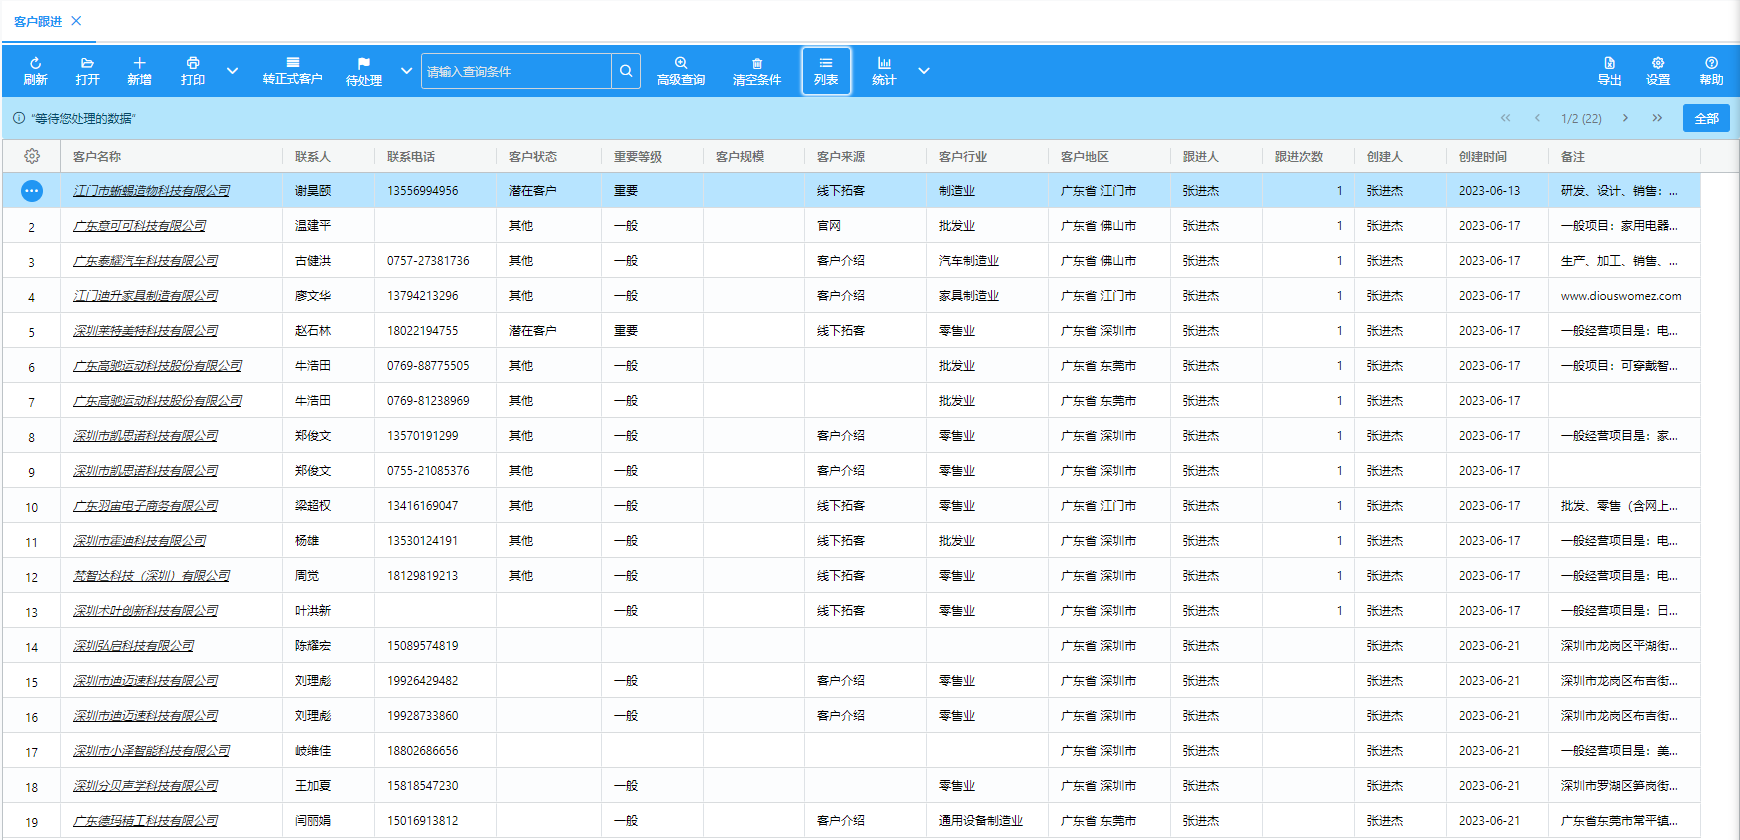Viewport: 1740px width, 840px height.
Task: Open Settings (设置) in toolbar
Action: 1658,71
